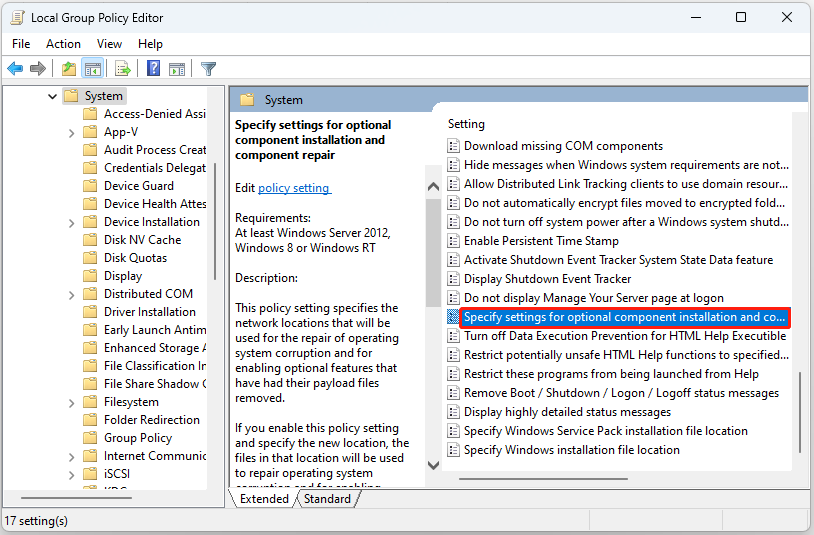Expand the Internet Communication tree node
The height and width of the screenshot is (535, 814).
pyautogui.click(x=72, y=457)
